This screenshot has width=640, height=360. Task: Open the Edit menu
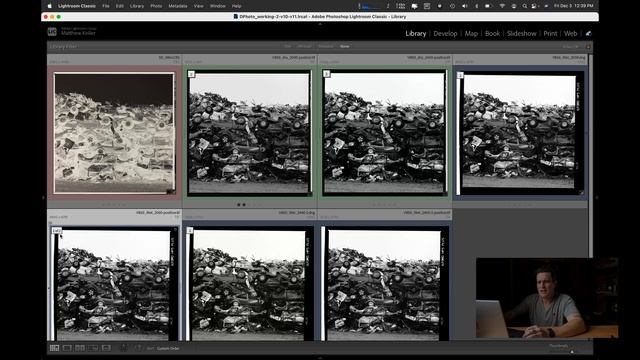pyautogui.click(x=120, y=6)
